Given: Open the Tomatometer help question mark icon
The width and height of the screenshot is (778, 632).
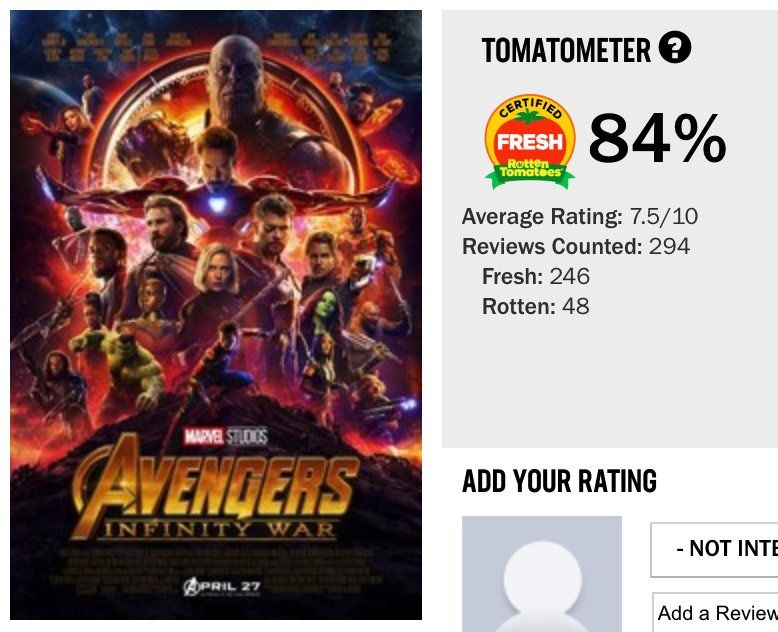Looking at the screenshot, I should point(674,47).
